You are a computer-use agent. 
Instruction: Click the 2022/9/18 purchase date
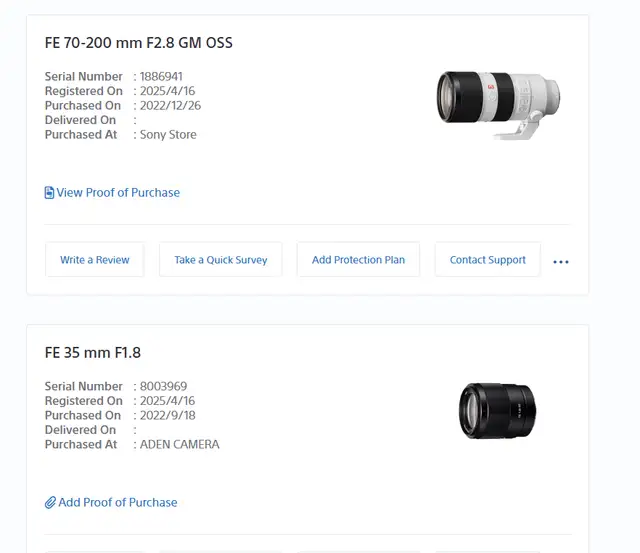[x=168, y=415]
